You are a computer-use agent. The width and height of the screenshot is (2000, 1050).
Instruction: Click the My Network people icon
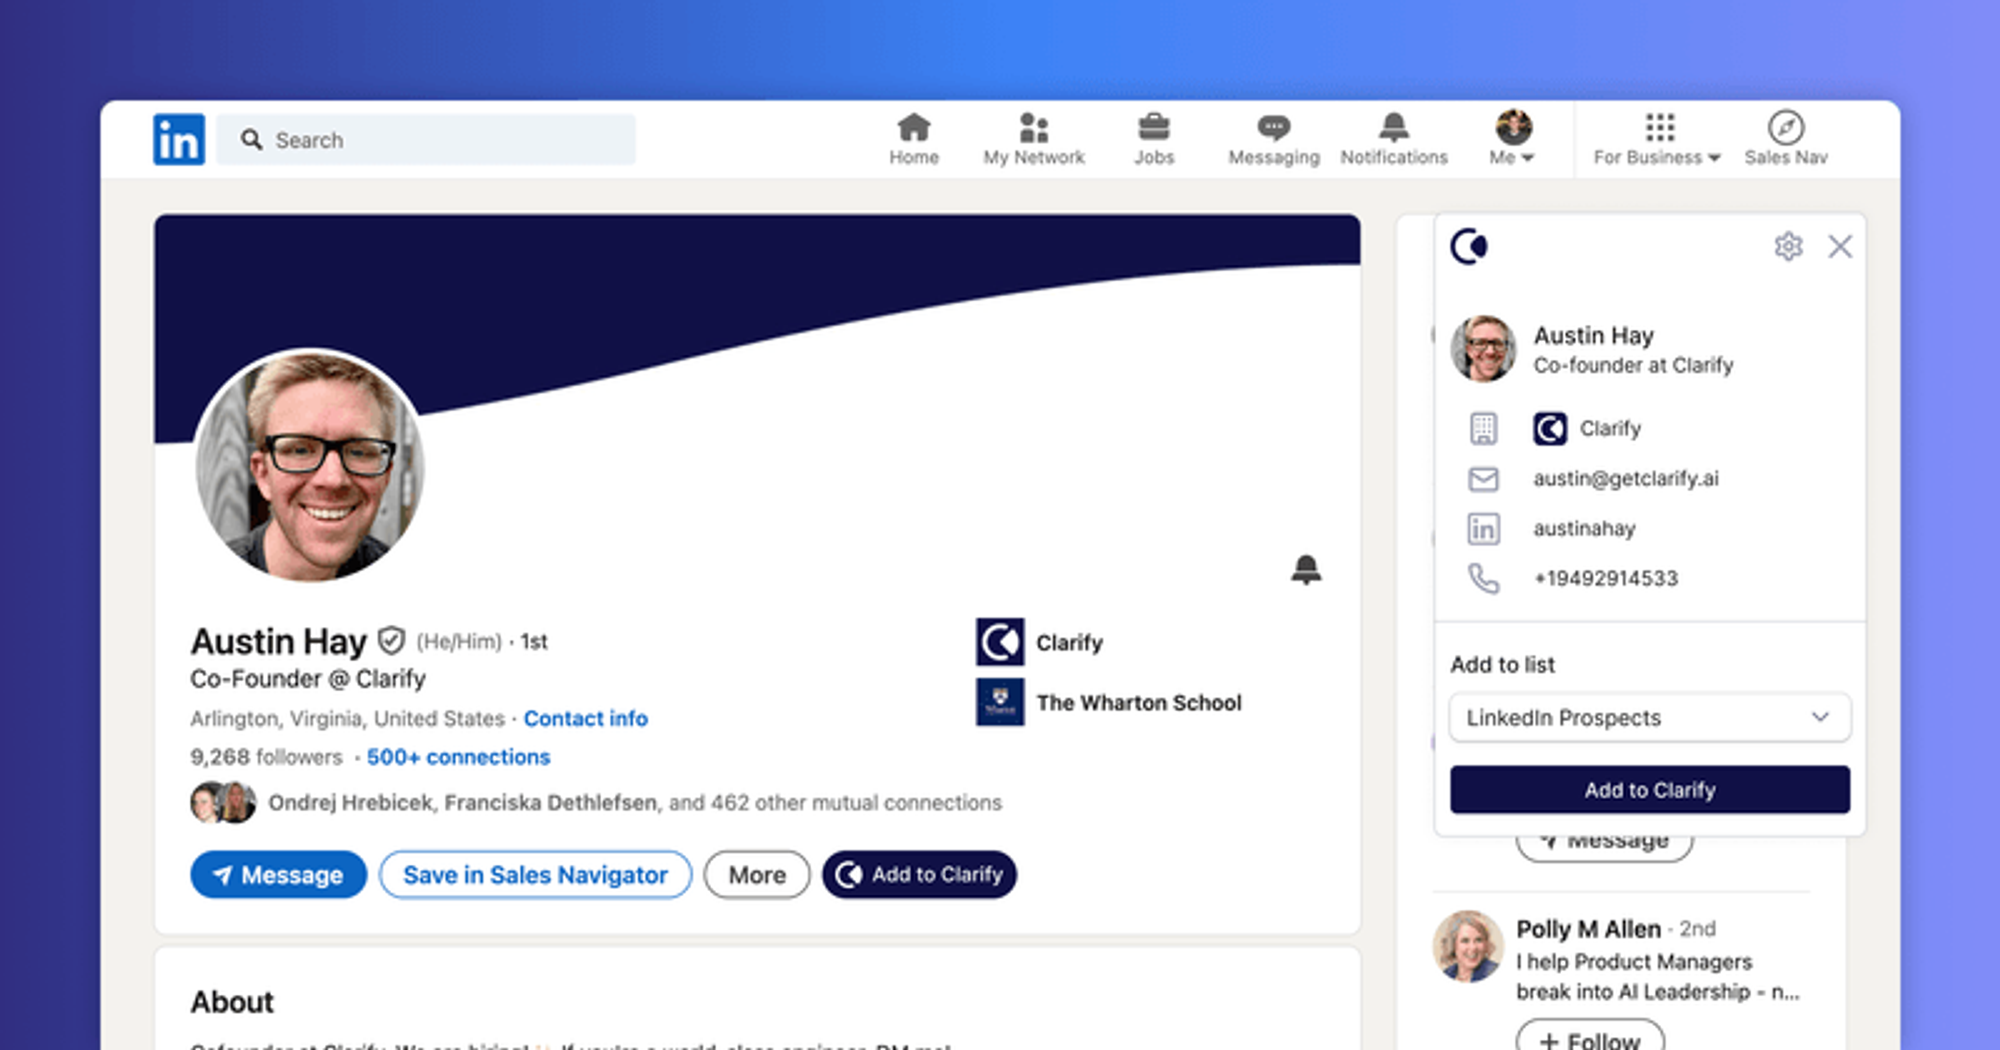point(1034,128)
